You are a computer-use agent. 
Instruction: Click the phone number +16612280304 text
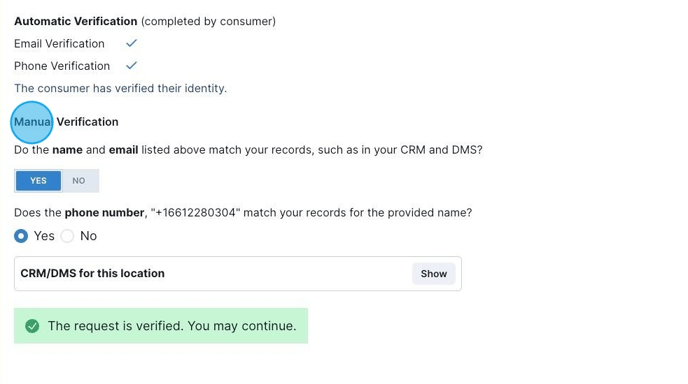[196, 213]
